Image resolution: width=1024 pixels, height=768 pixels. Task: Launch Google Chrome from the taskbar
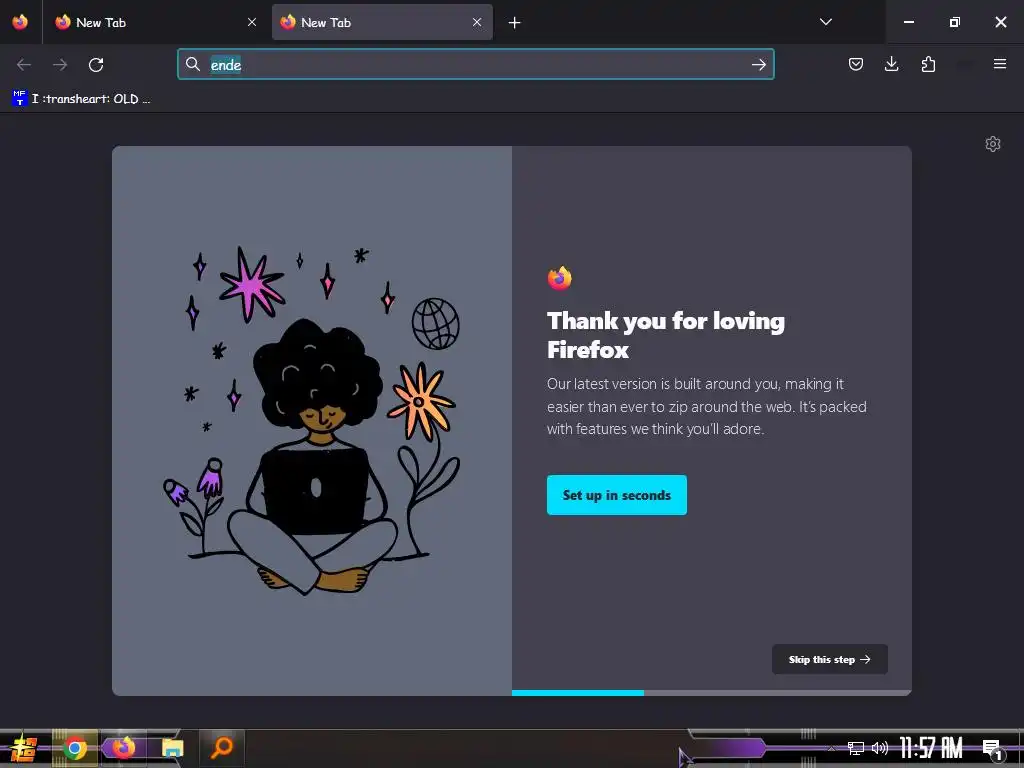(x=74, y=748)
